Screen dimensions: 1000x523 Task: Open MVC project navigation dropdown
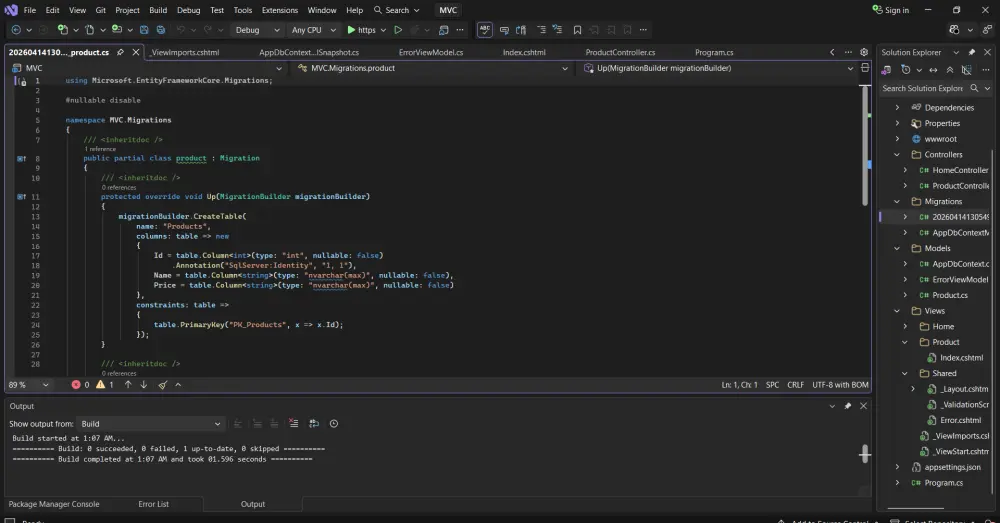(147, 68)
